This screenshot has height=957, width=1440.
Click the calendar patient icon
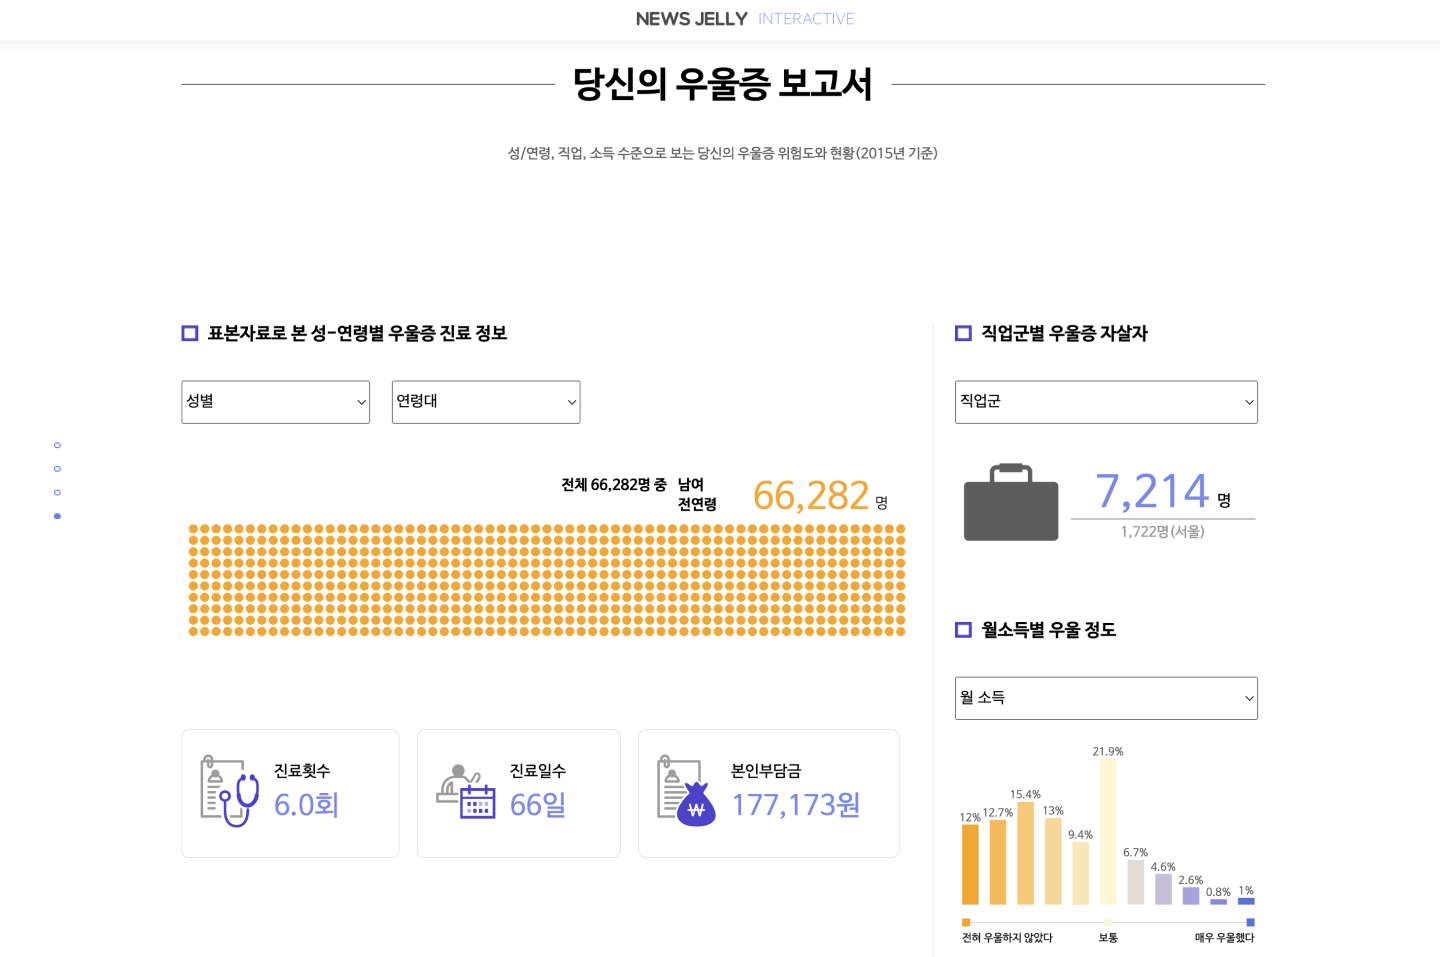click(x=466, y=791)
